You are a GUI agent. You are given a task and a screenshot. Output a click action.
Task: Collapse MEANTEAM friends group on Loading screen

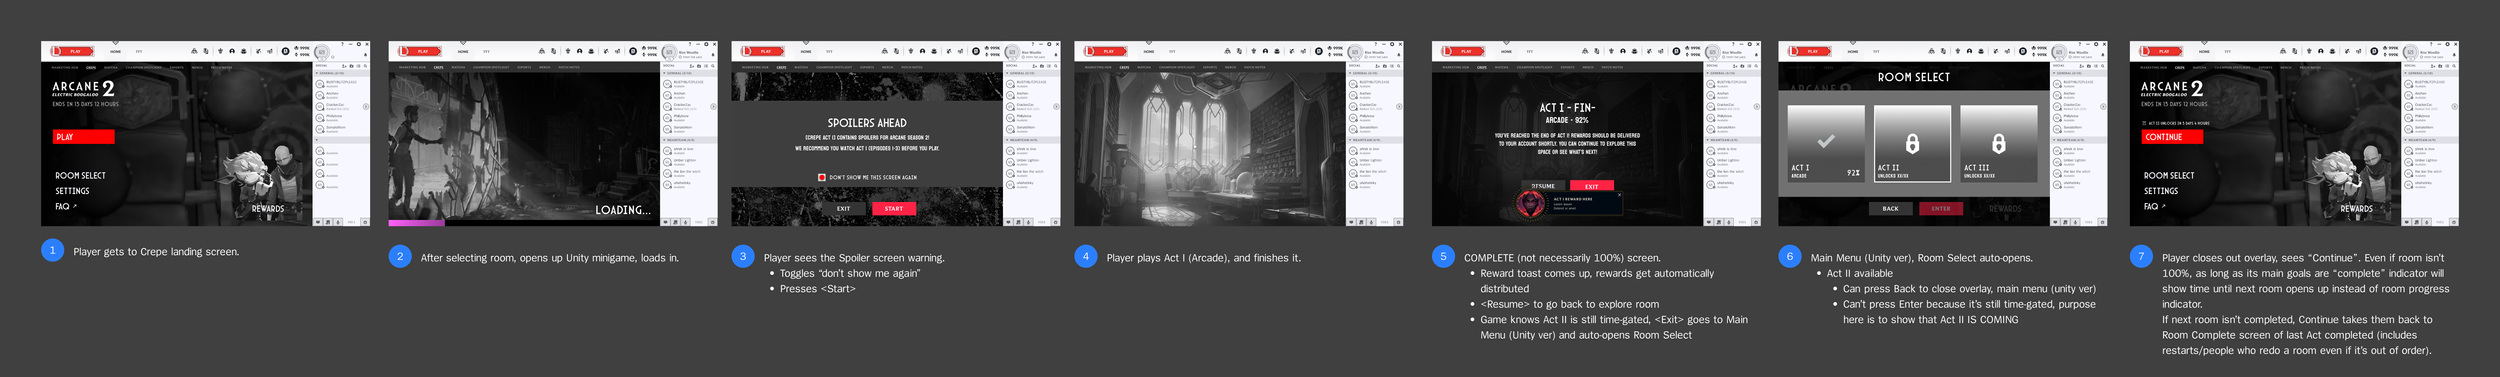[x=688, y=140]
